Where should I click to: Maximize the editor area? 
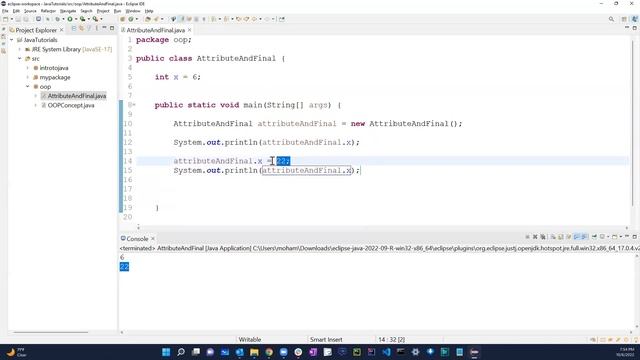pos(635,28)
